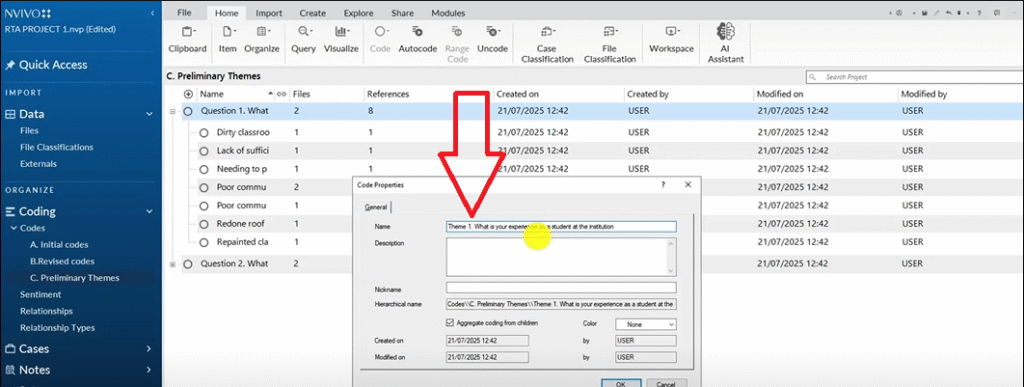1024x387 pixels.
Task: Collapse the Codes tree node
Action: [14, 228]
